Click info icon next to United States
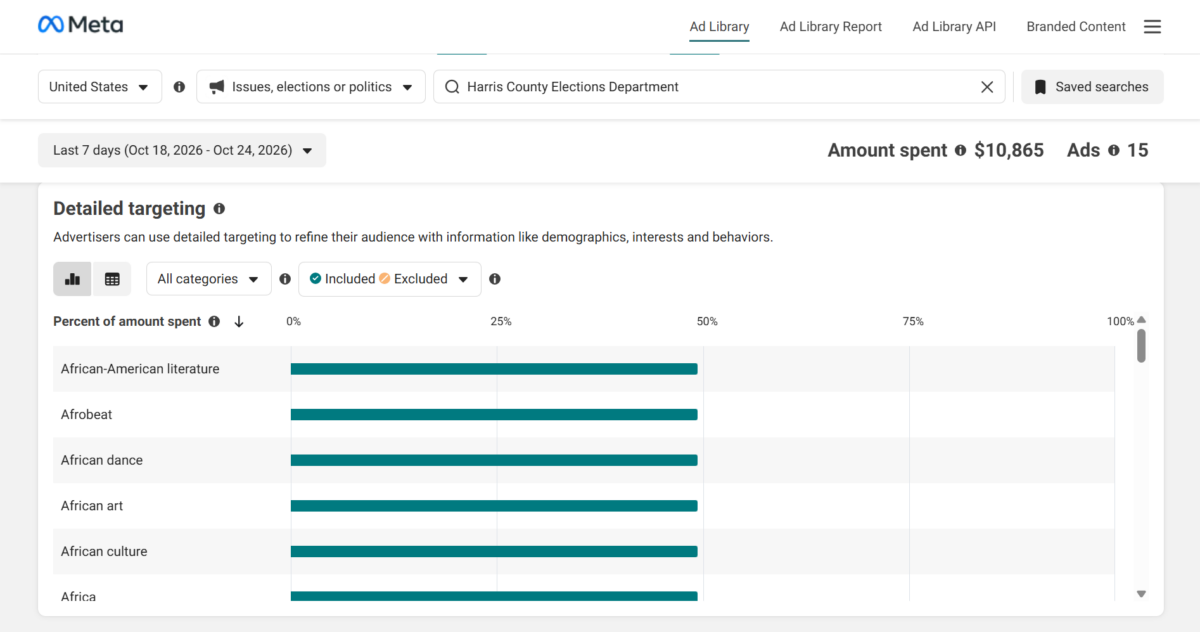The width and height of the screenshot is (1200, 632). tap(179, 87)
